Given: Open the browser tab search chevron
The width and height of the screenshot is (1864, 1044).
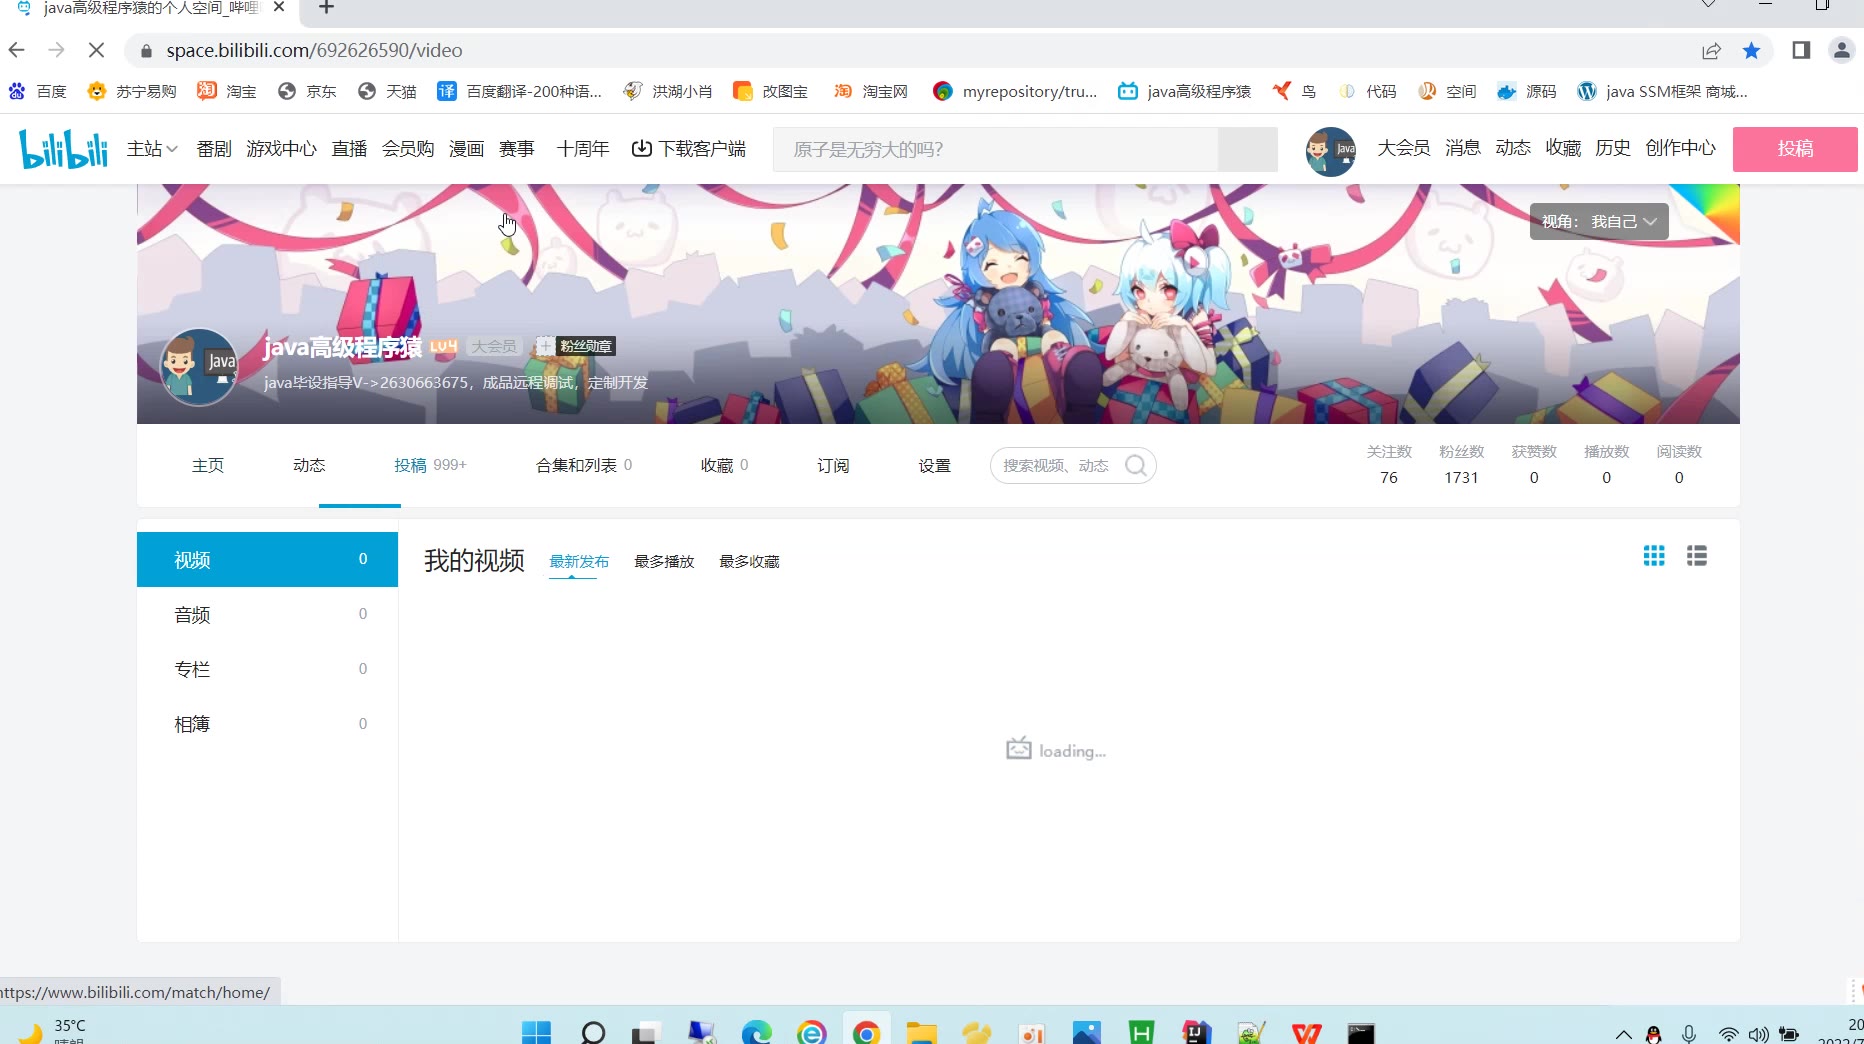Looking at the screenshot, I should [x=1709, y=6].
